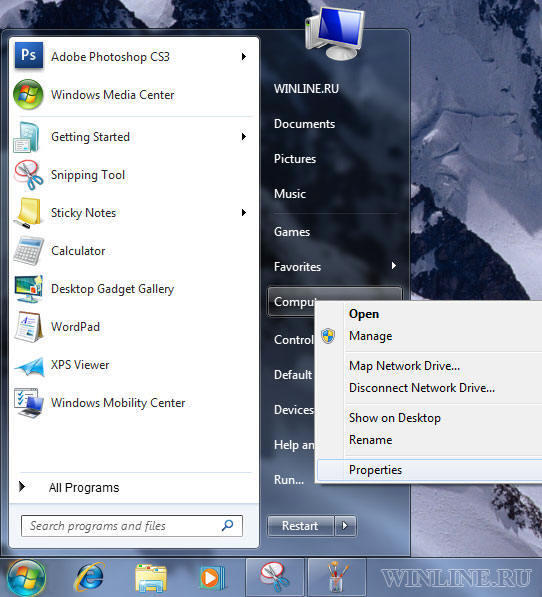
Task: Open Pictures from Start menu
Action: click(295, 159)
